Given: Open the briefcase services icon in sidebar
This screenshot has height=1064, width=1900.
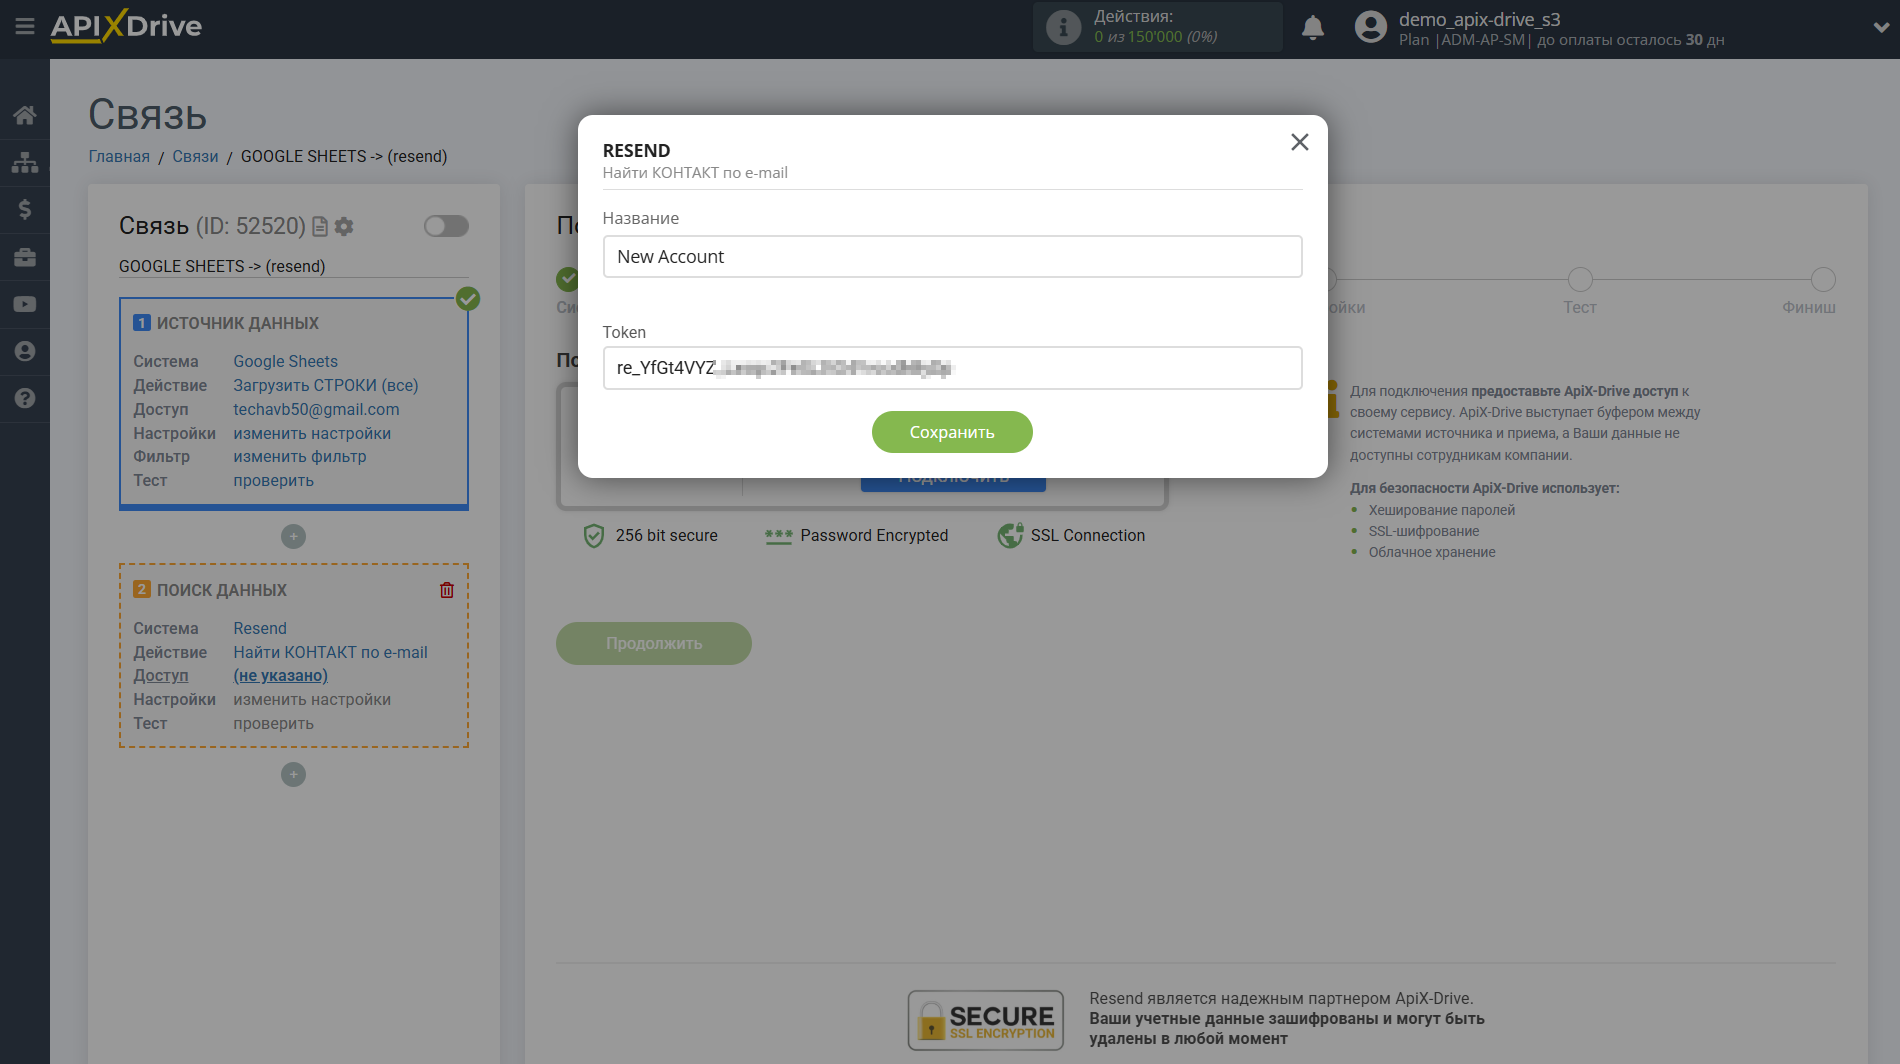Looking at the screenshot, I should coord(25,257).
